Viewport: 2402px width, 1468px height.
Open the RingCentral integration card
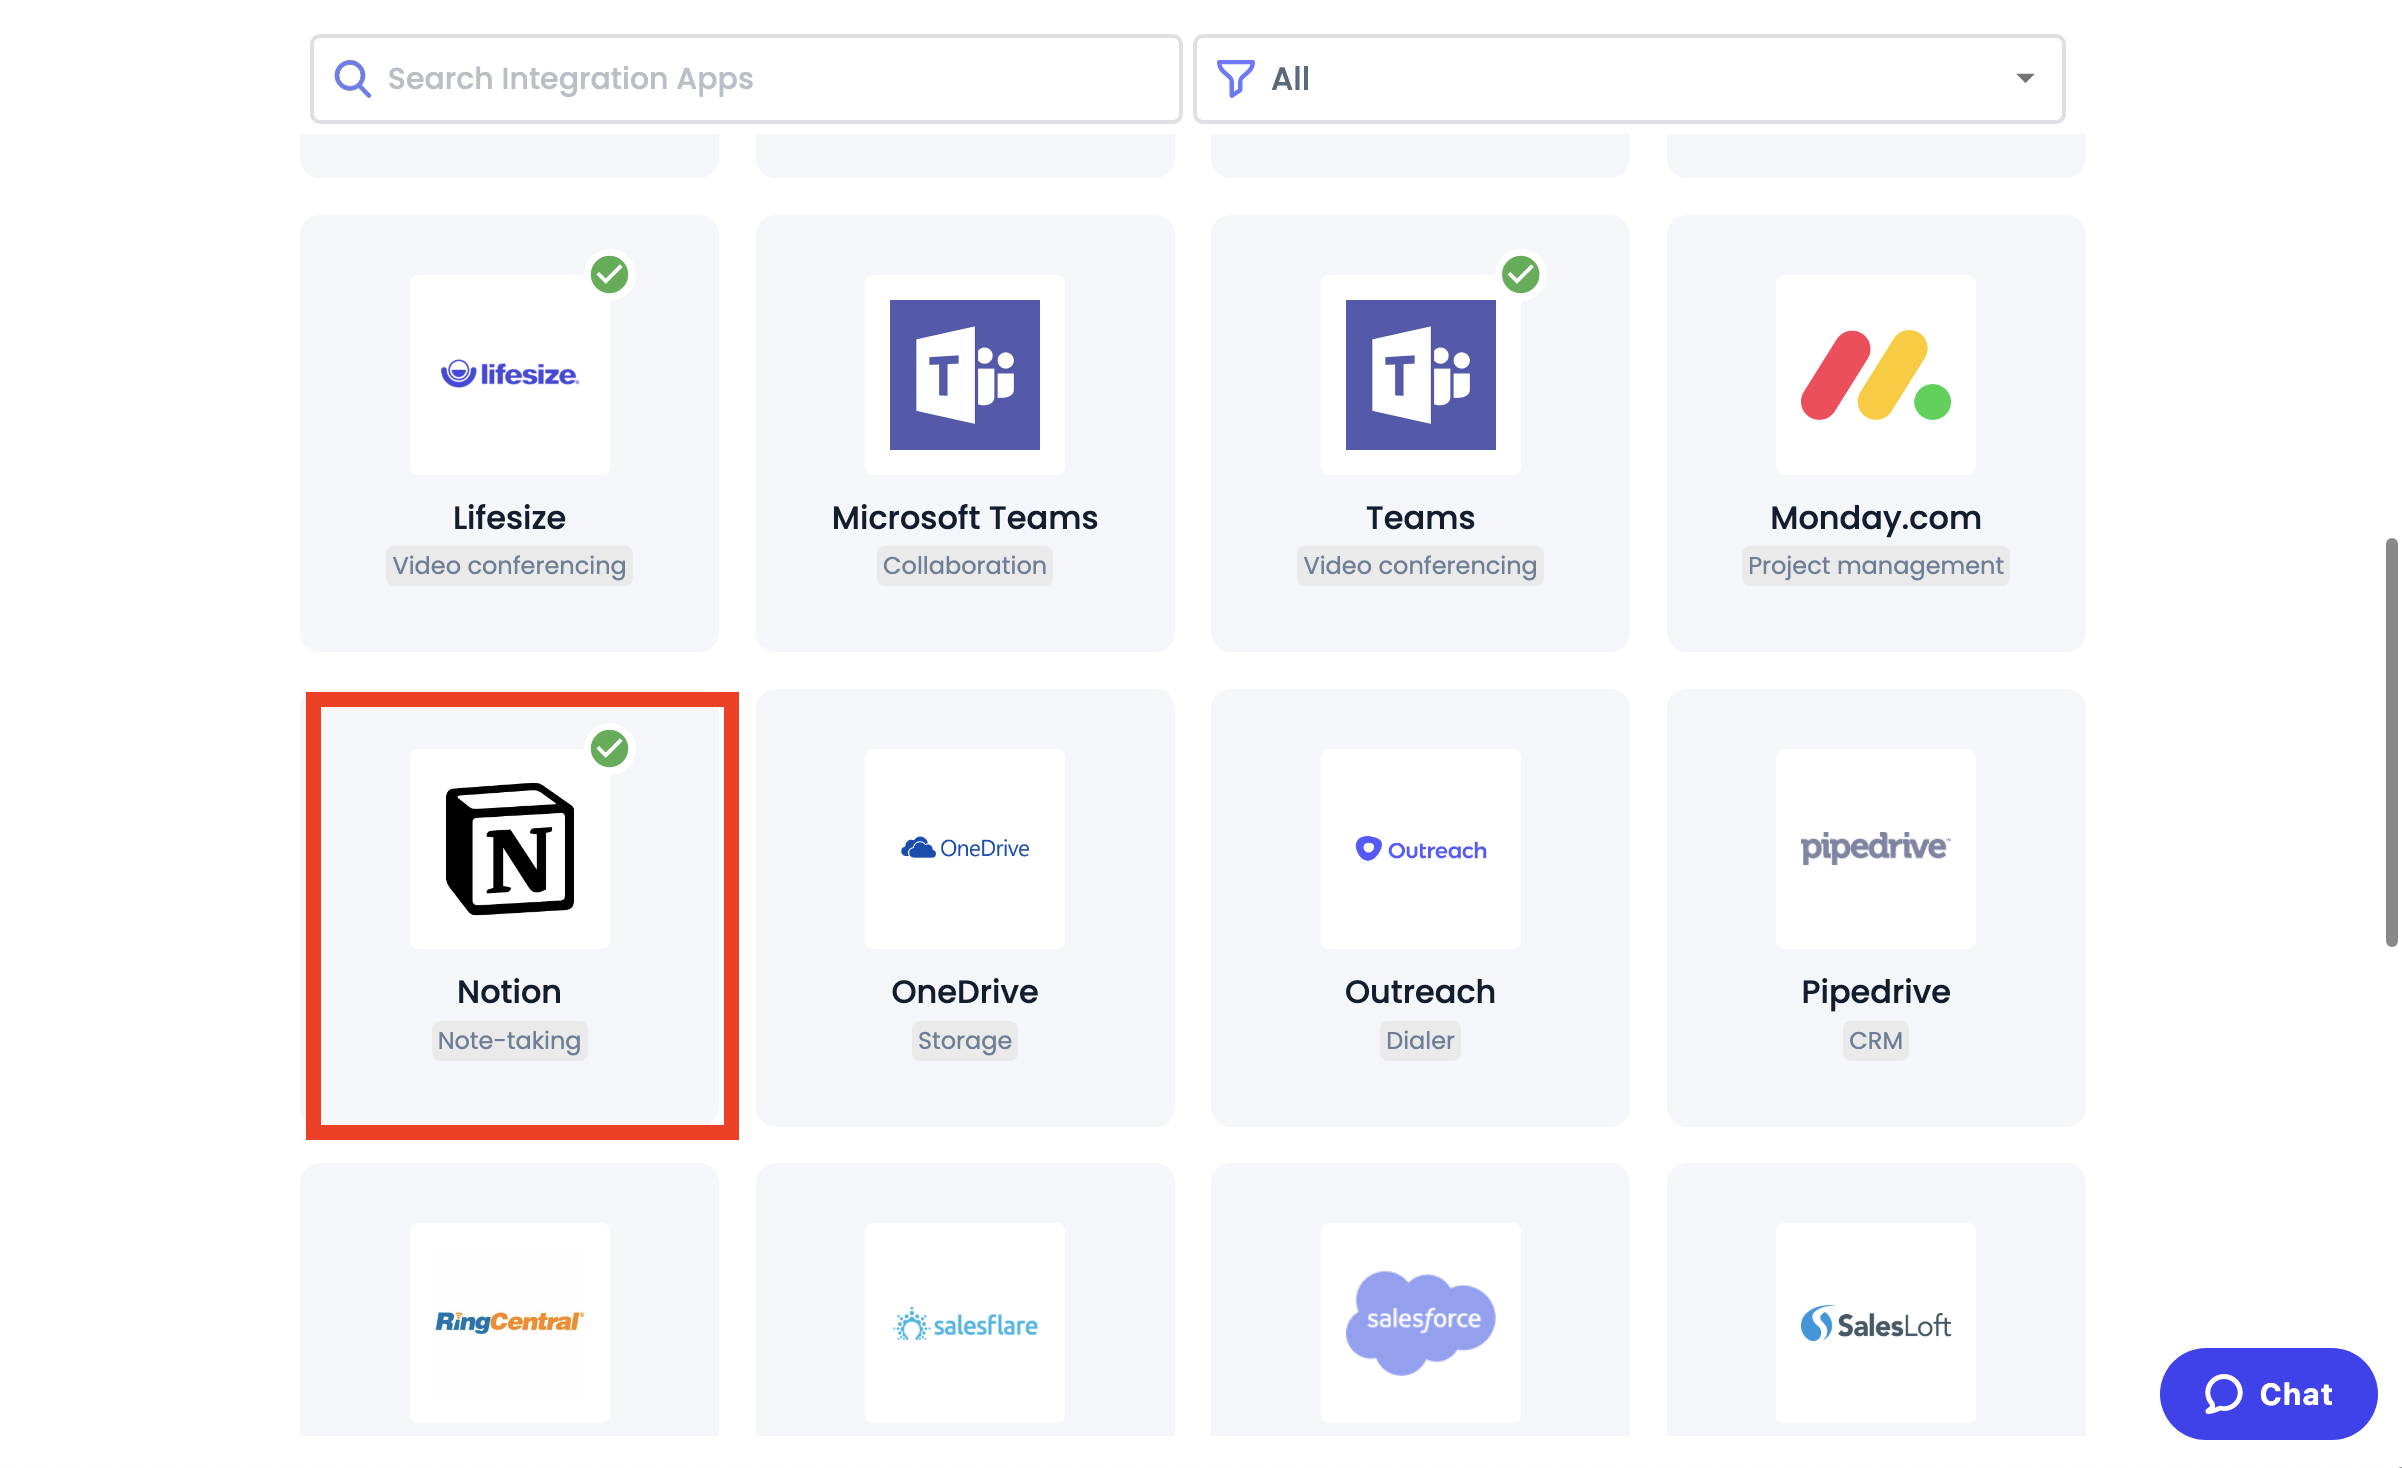tap(509, 1322)
